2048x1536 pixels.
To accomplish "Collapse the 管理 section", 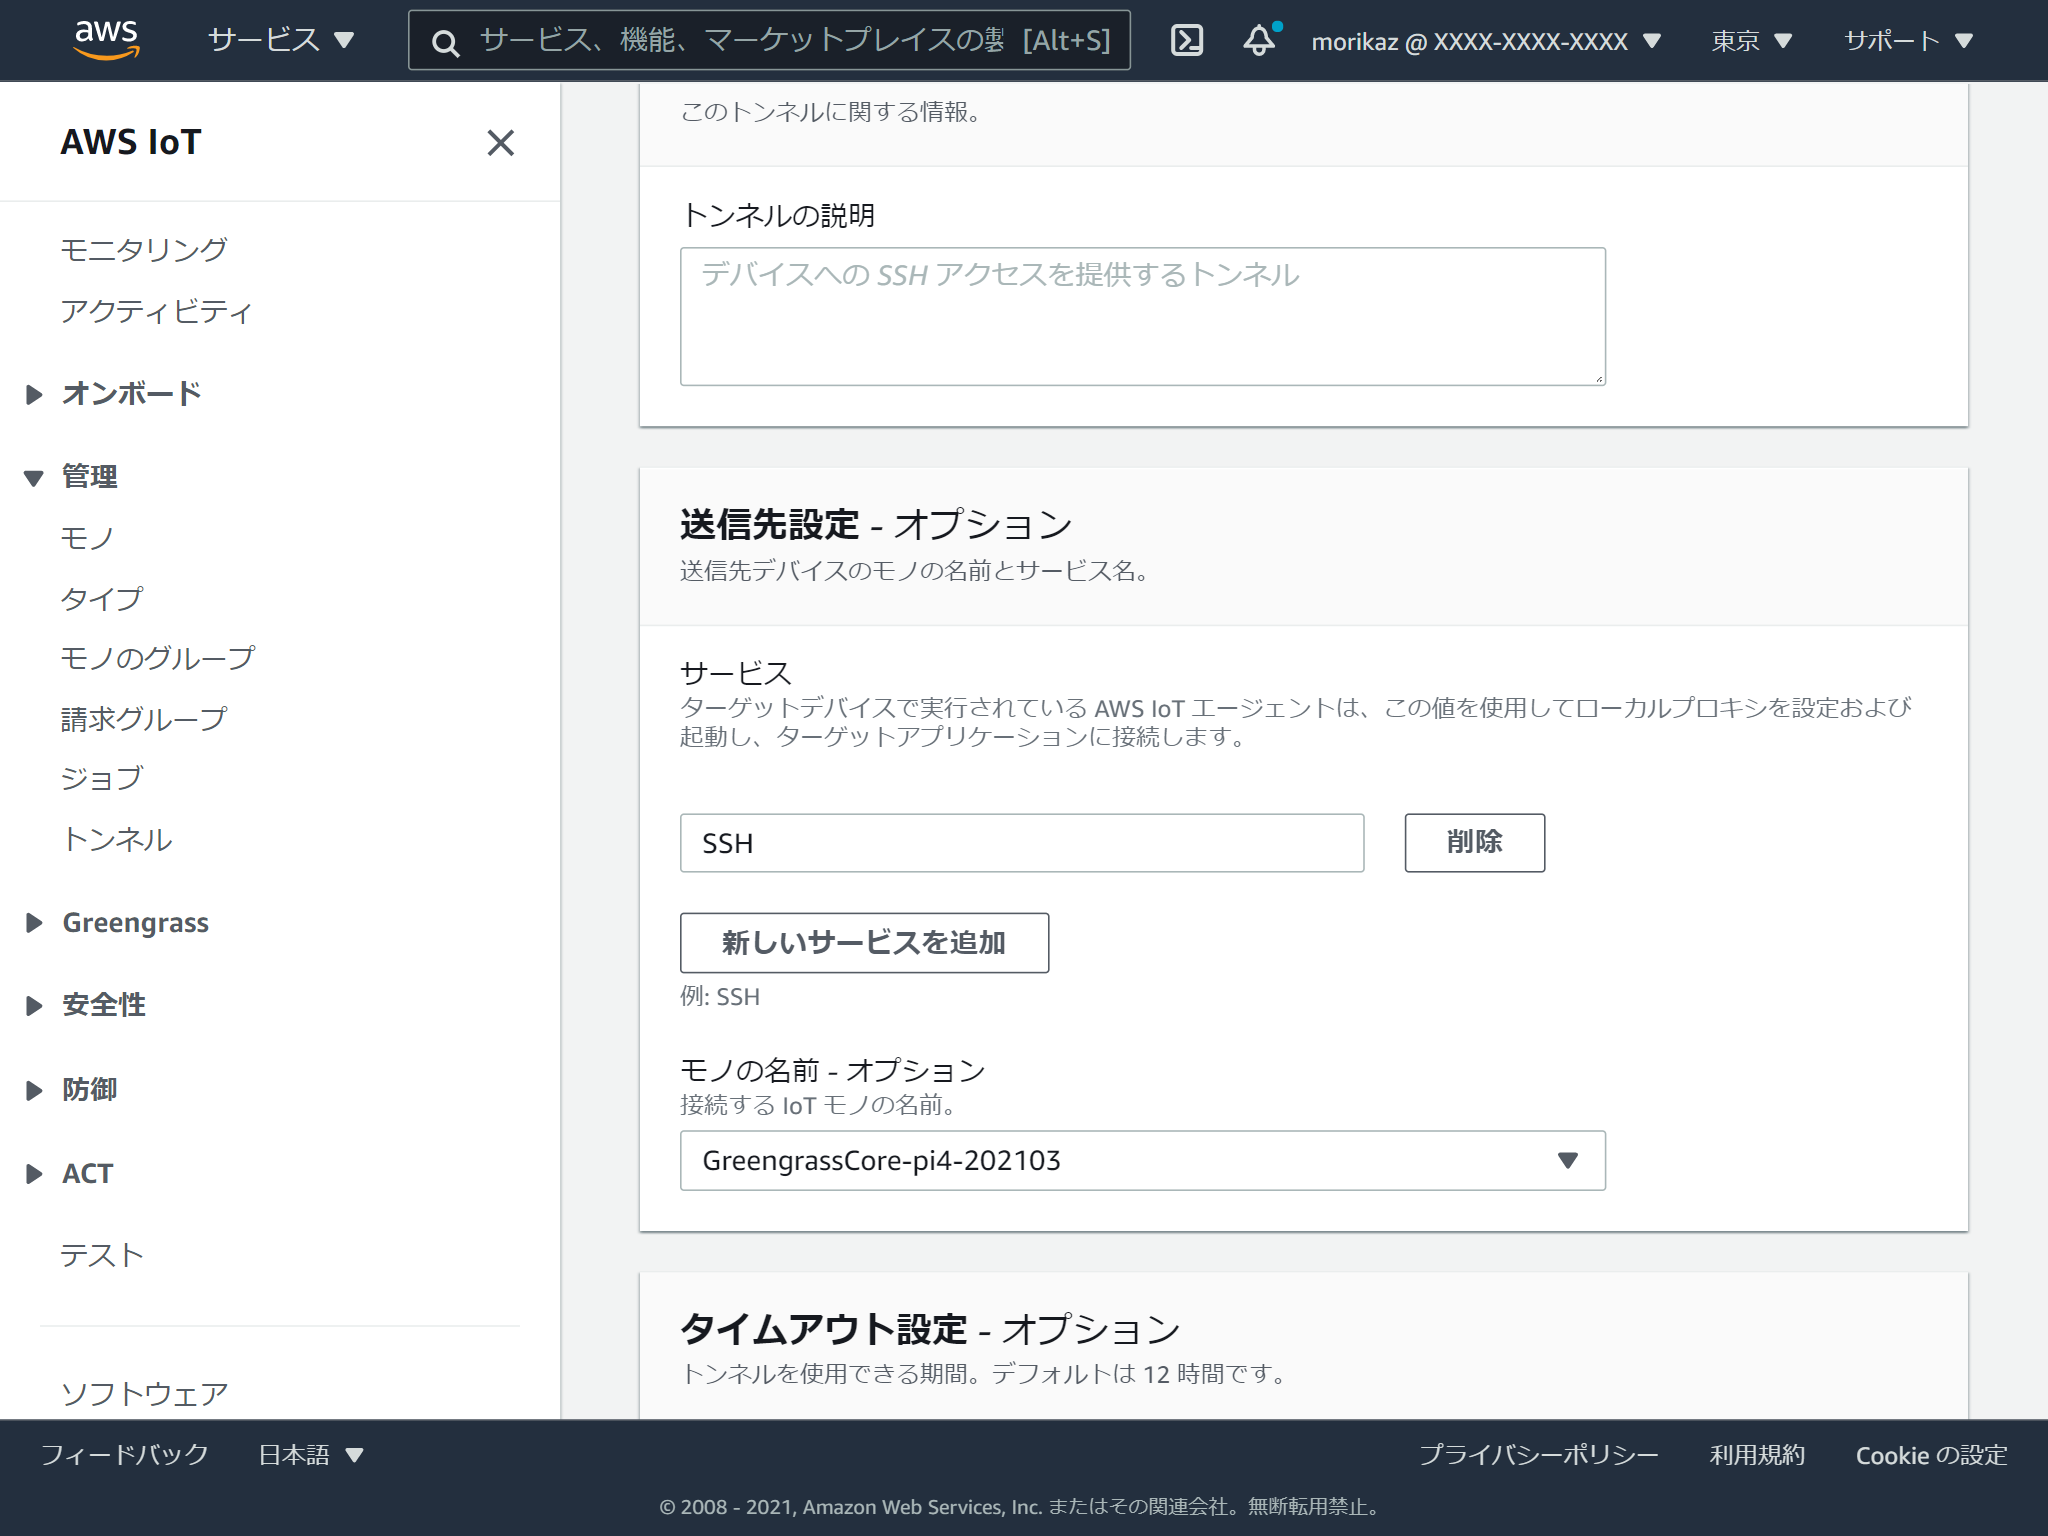I will point(90,476).
